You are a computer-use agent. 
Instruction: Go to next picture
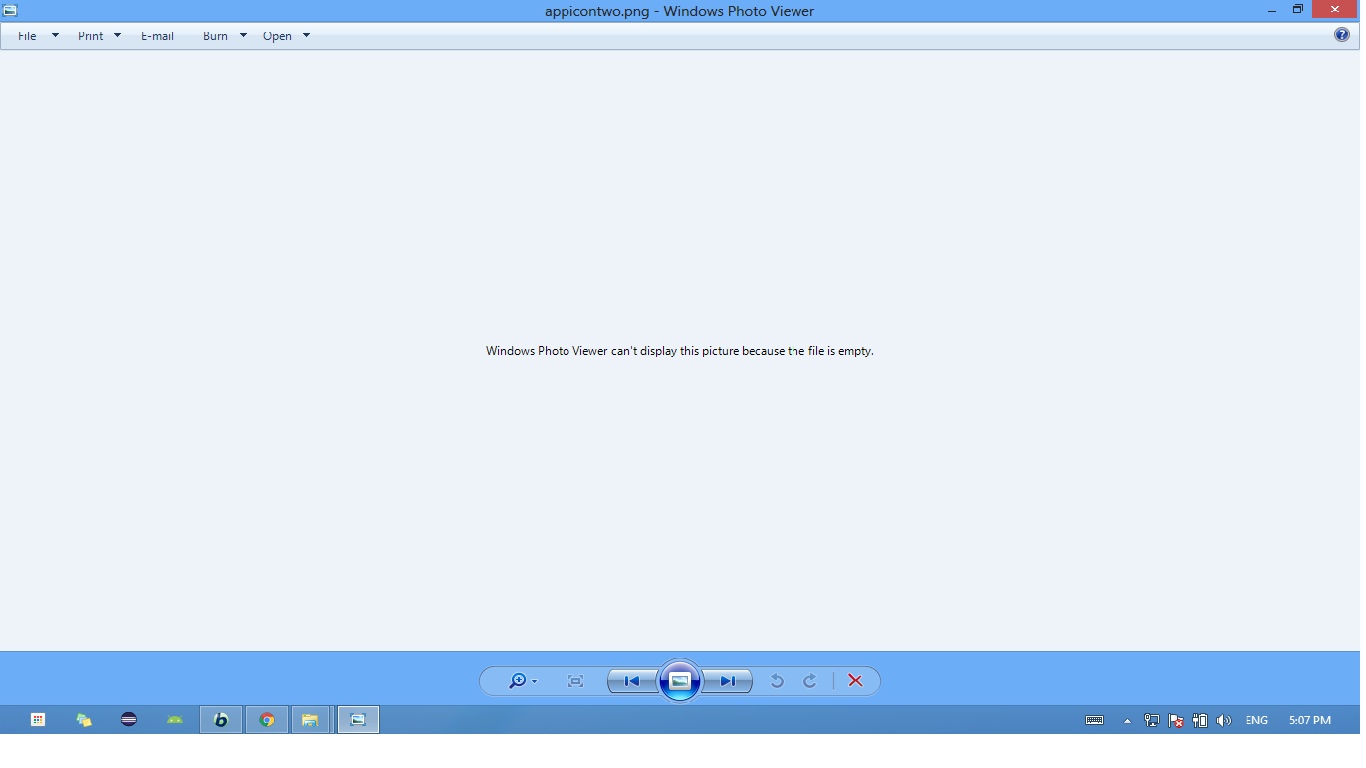tap(728, 681)
